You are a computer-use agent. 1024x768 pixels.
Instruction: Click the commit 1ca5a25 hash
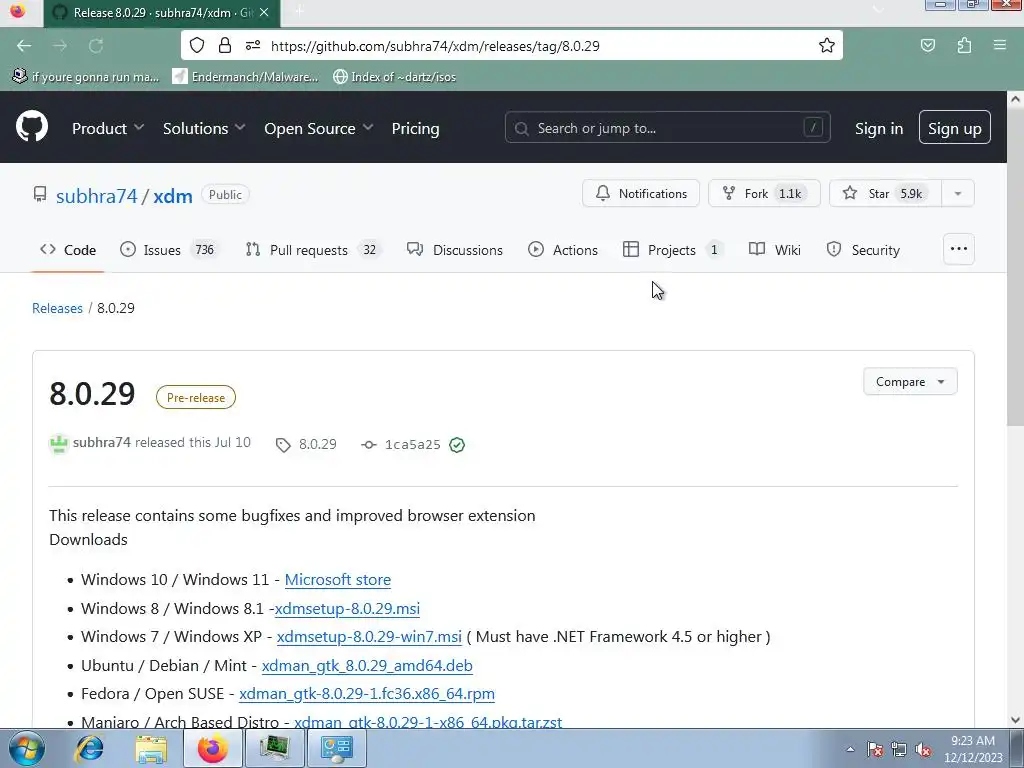click(413, 445)
